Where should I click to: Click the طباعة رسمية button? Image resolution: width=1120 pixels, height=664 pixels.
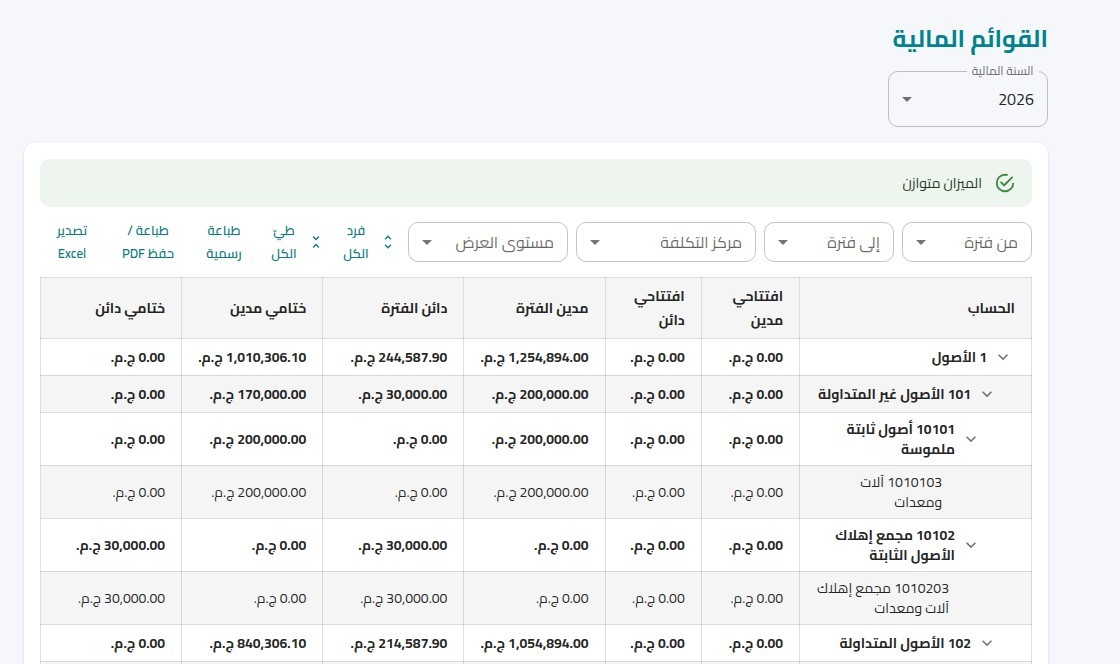click(224, 242)
